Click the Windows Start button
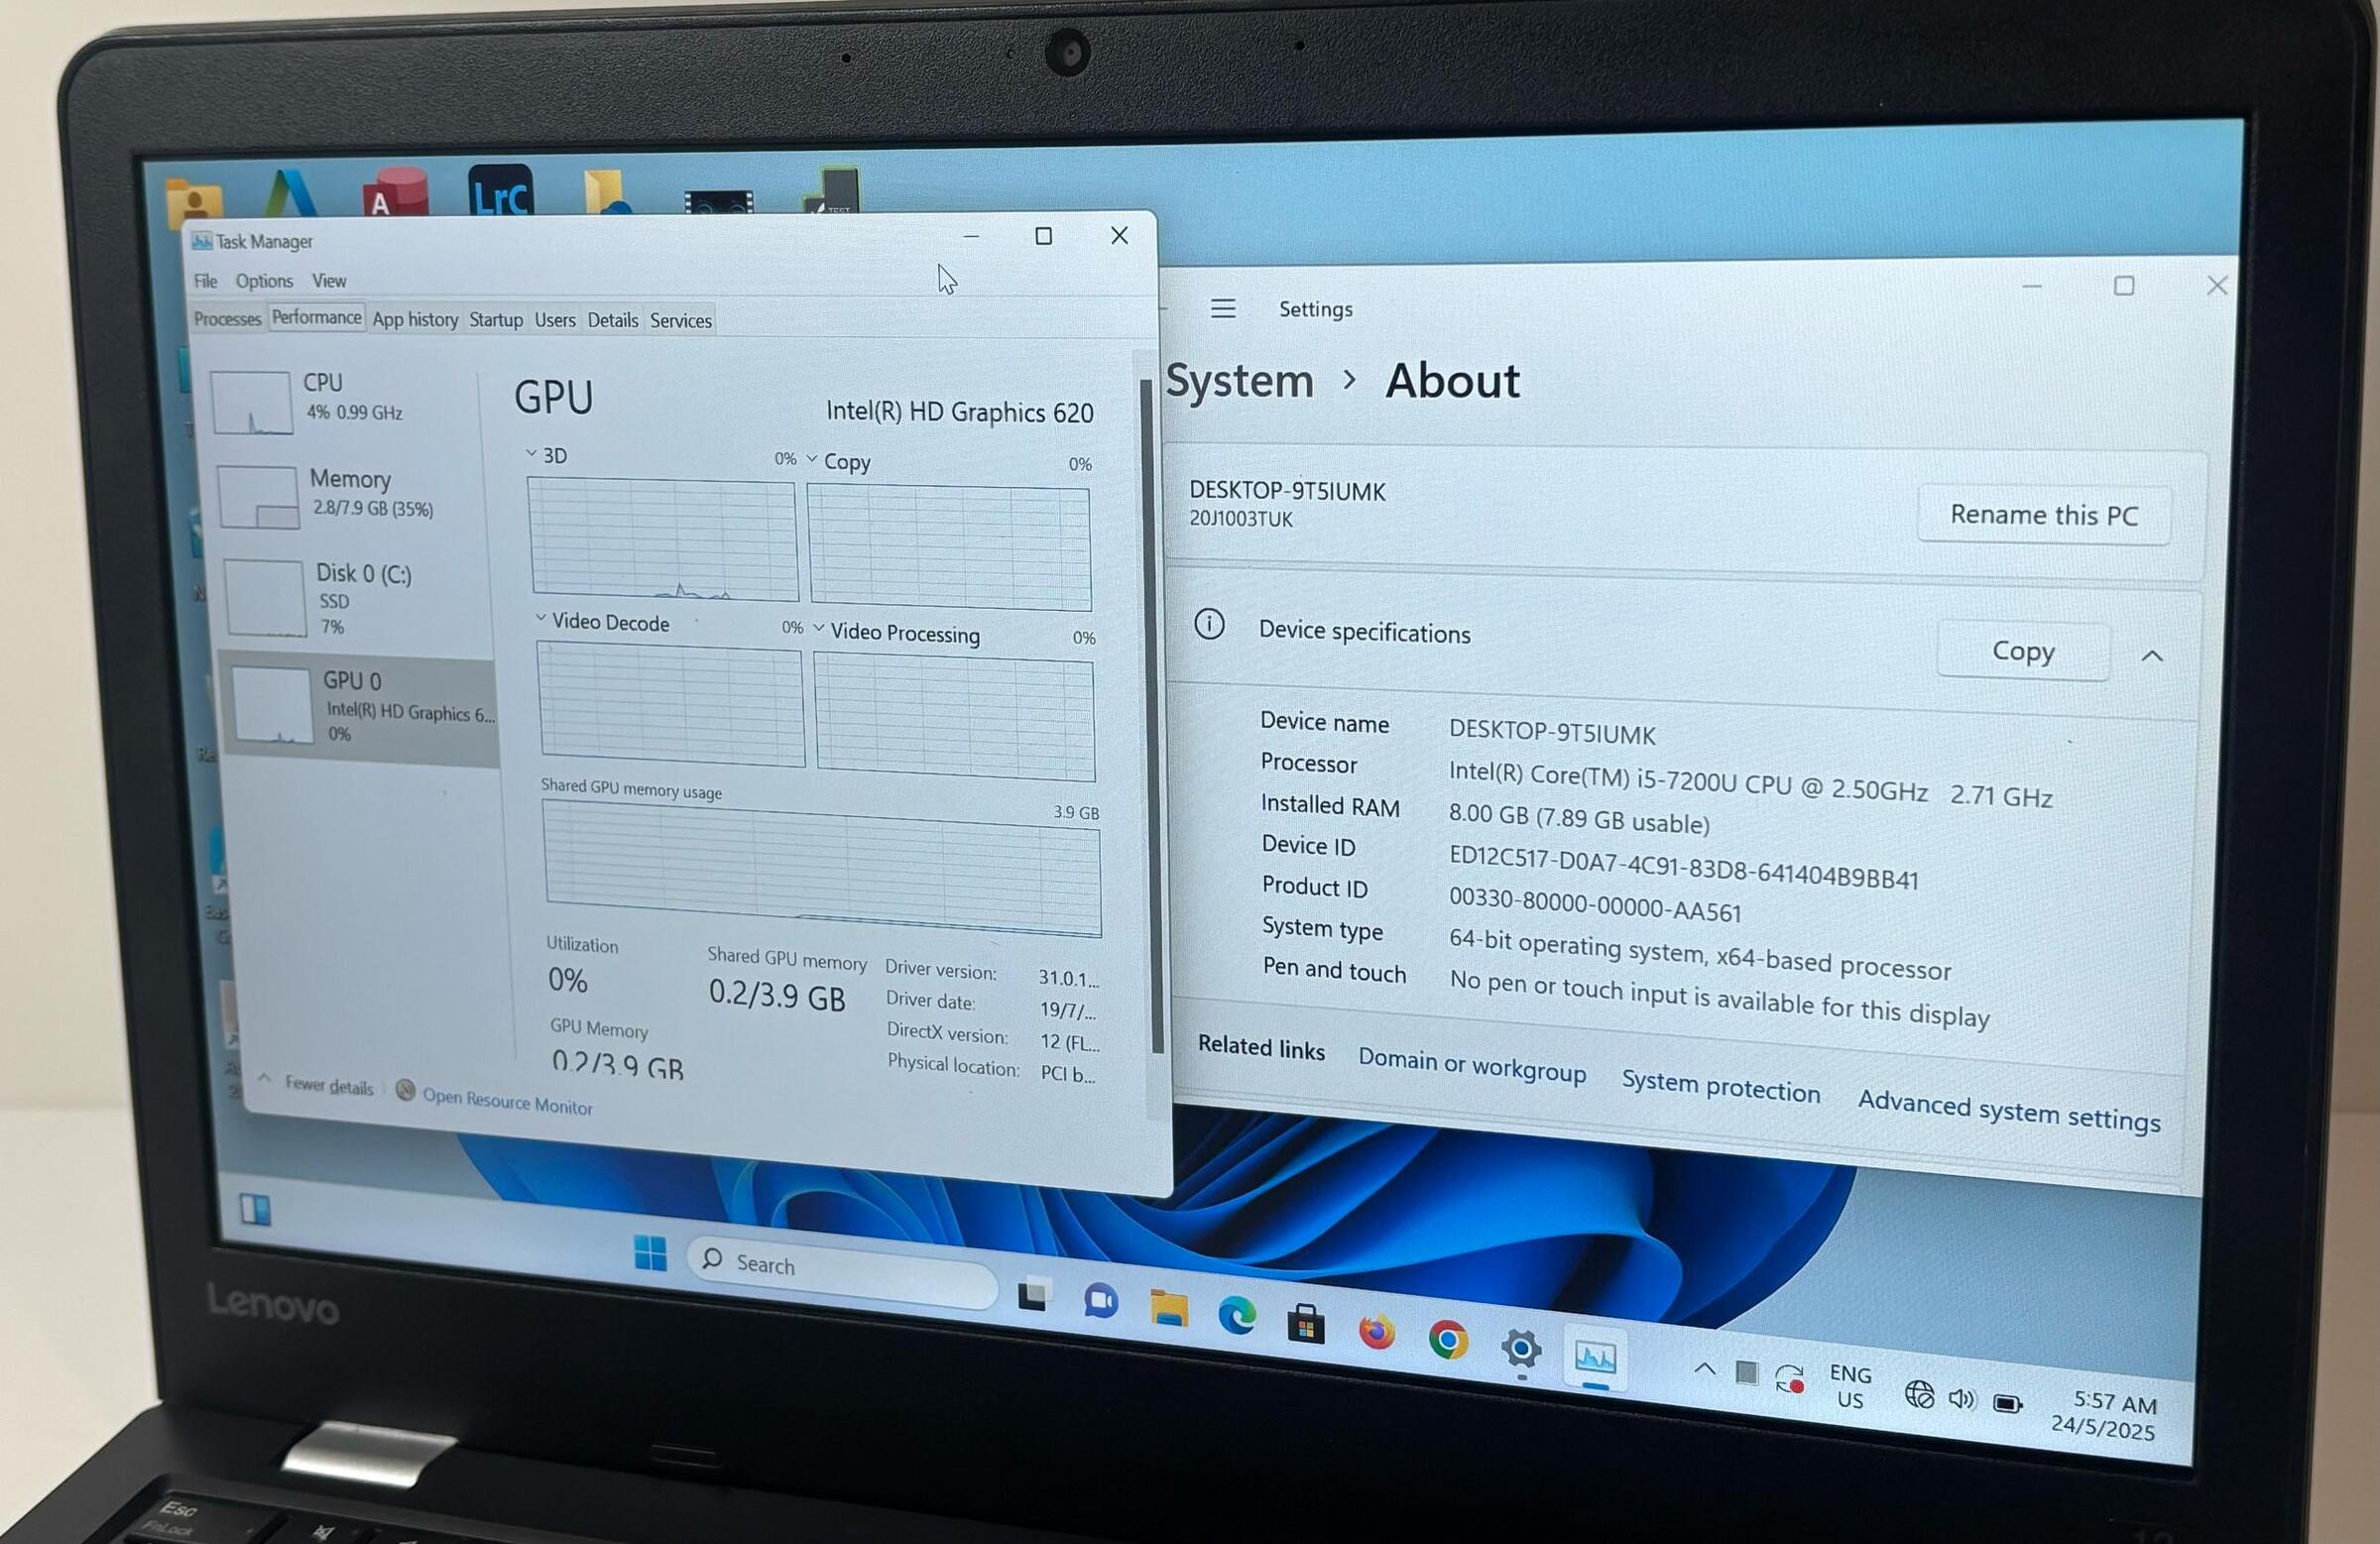This screenshot has height=1544, width=2380. [650, 1253]
